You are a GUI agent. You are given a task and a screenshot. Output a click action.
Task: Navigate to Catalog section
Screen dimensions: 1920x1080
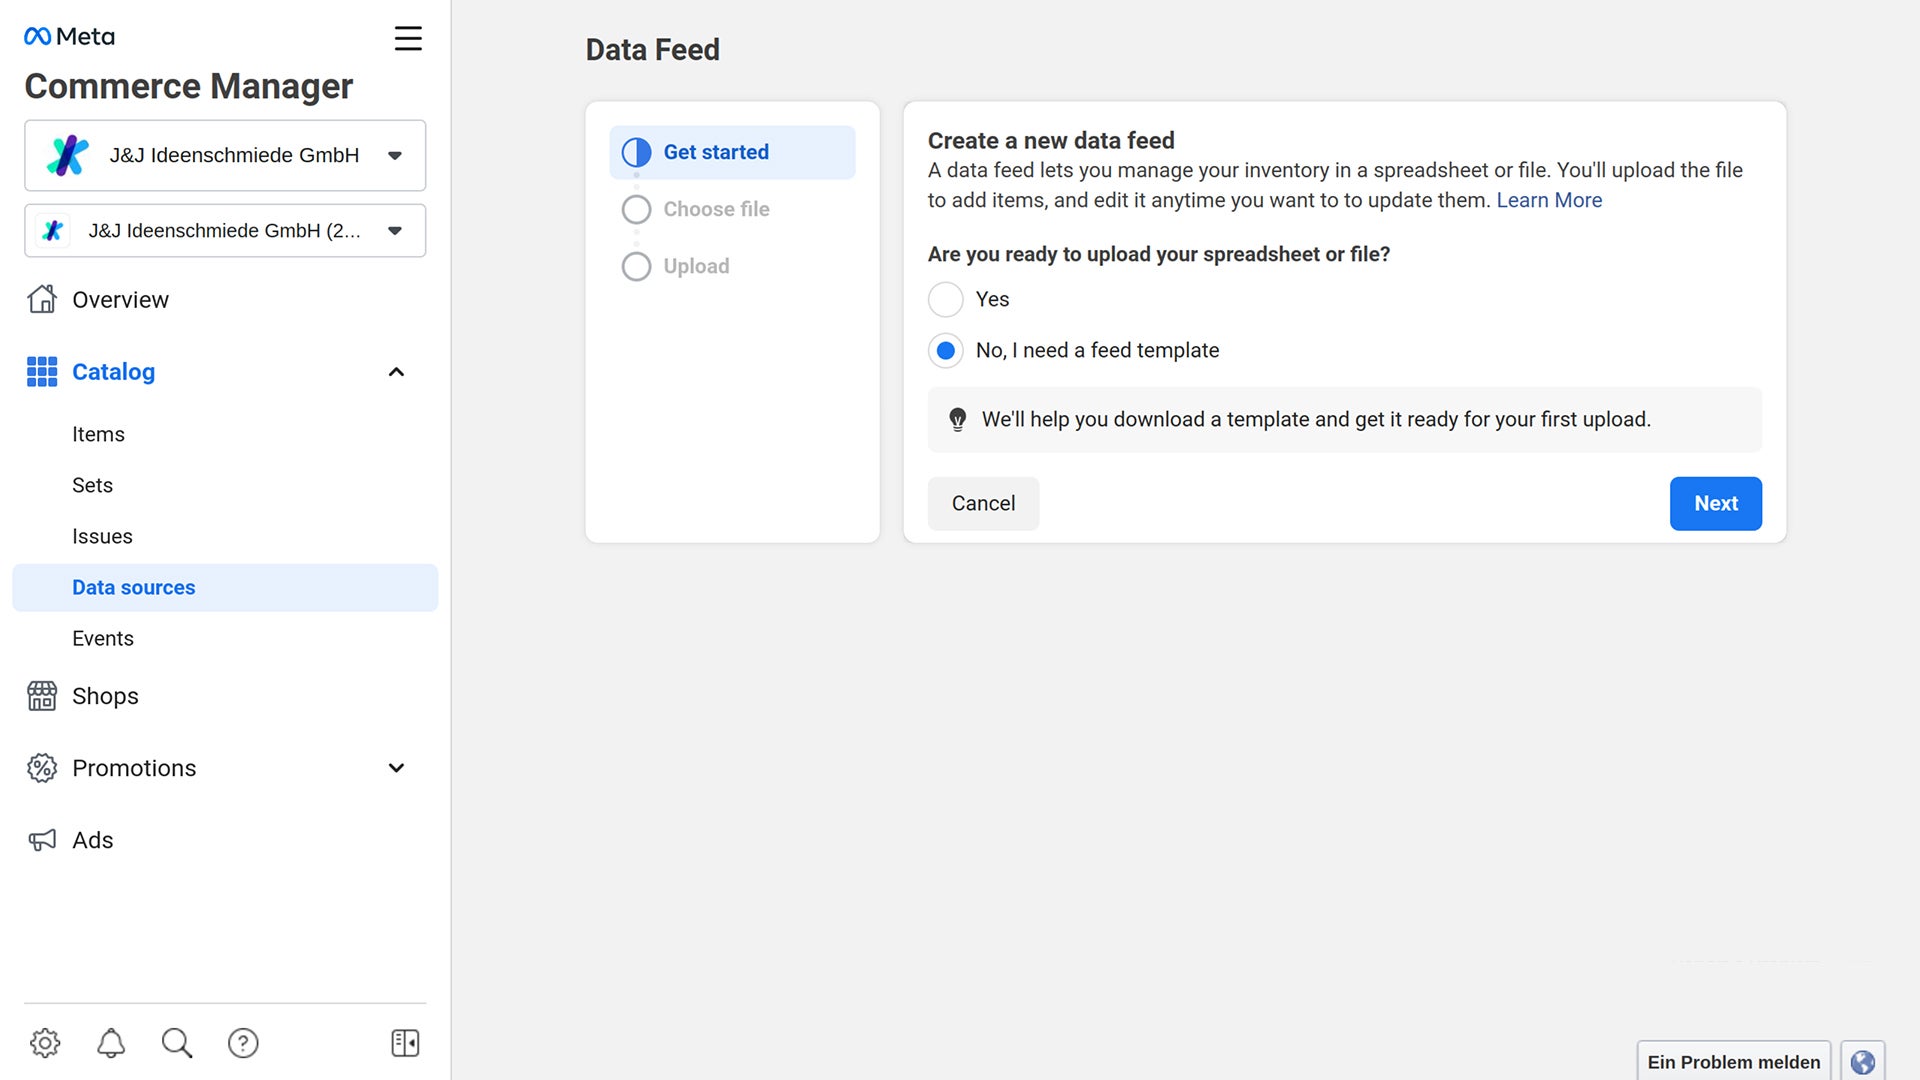coord(113,371)
